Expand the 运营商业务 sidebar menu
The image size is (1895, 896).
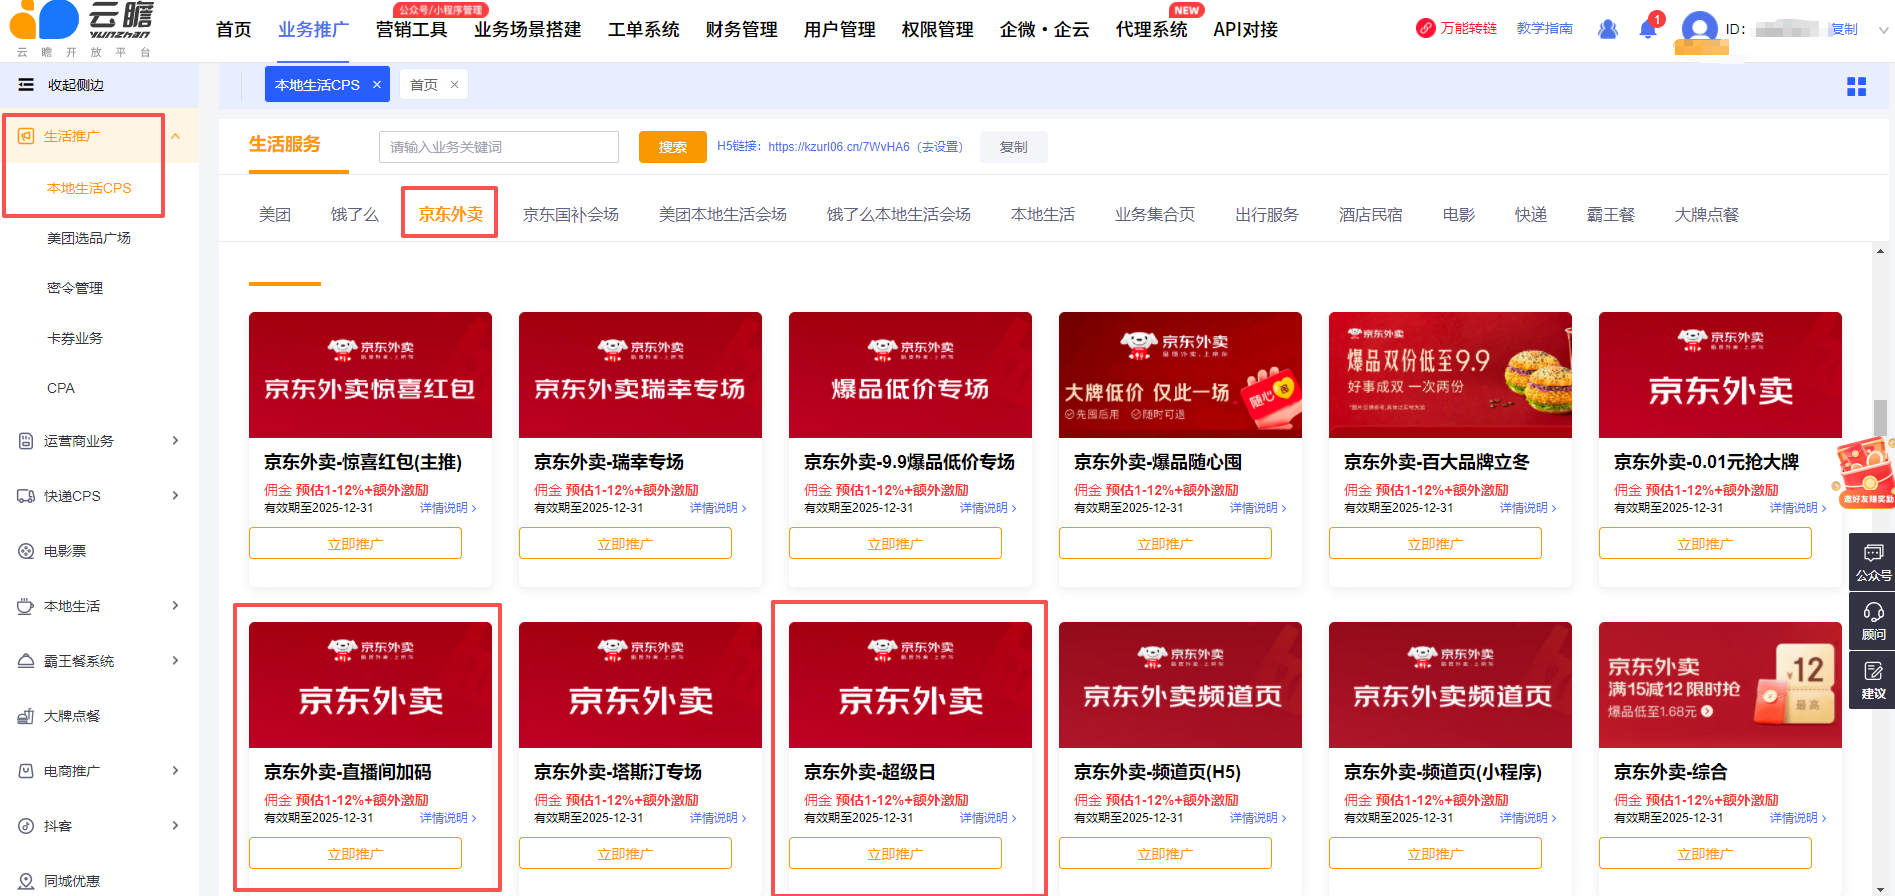click(x=176, y=441)
